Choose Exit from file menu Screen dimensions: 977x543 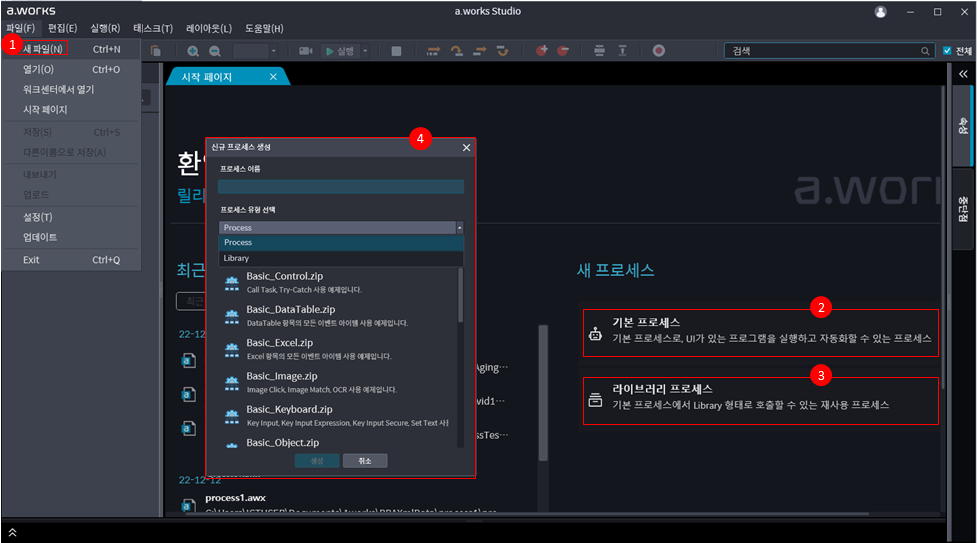tap(72, 260)
